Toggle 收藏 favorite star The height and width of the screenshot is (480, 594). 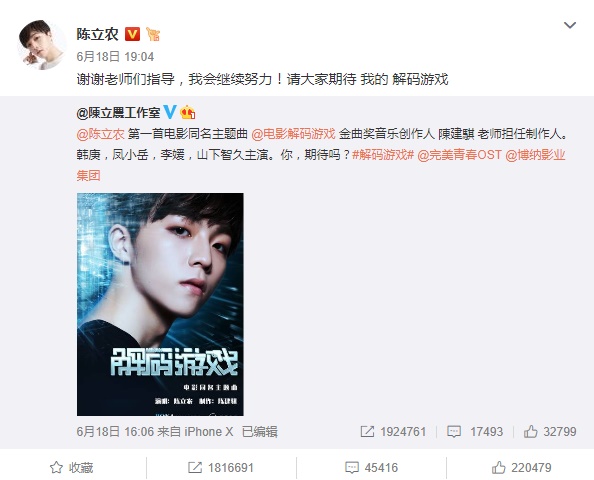pos(72,467)
